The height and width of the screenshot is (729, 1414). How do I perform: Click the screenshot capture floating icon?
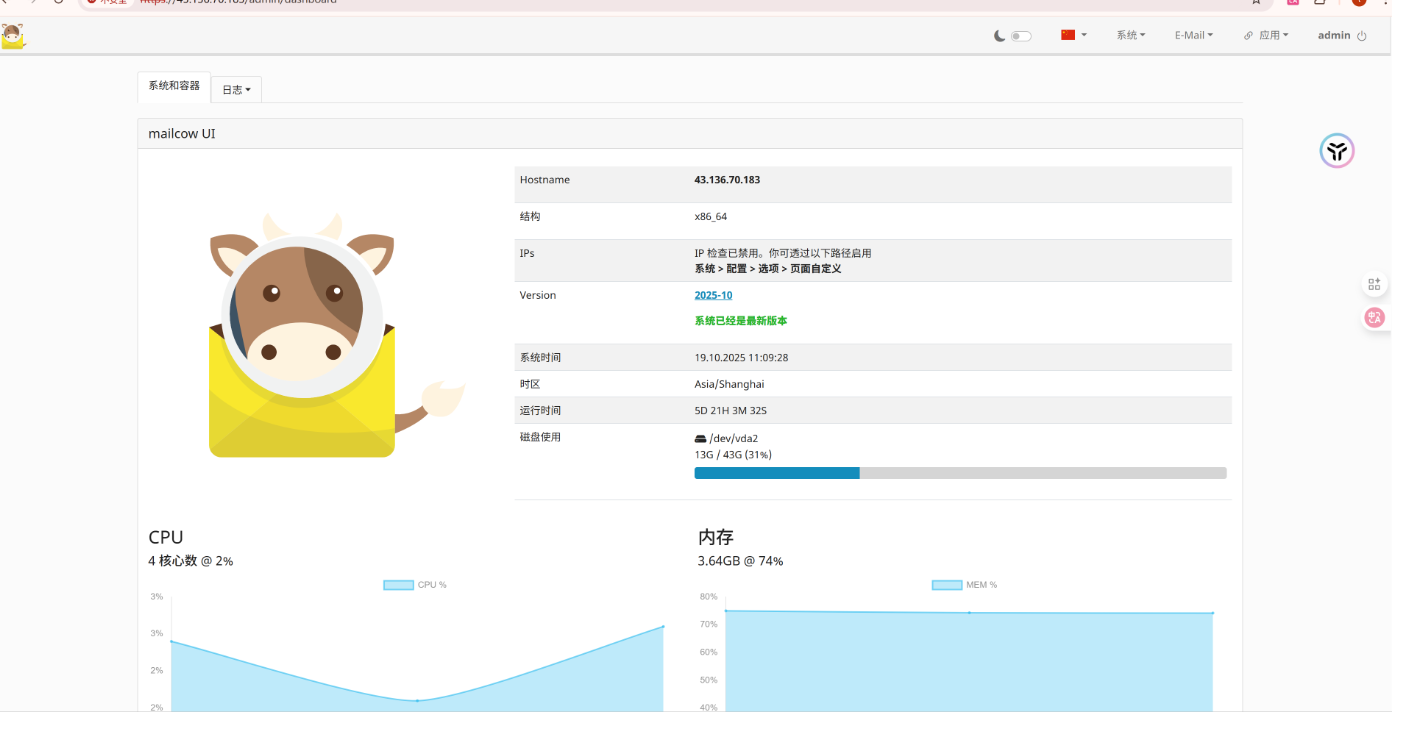point(1374,283)
